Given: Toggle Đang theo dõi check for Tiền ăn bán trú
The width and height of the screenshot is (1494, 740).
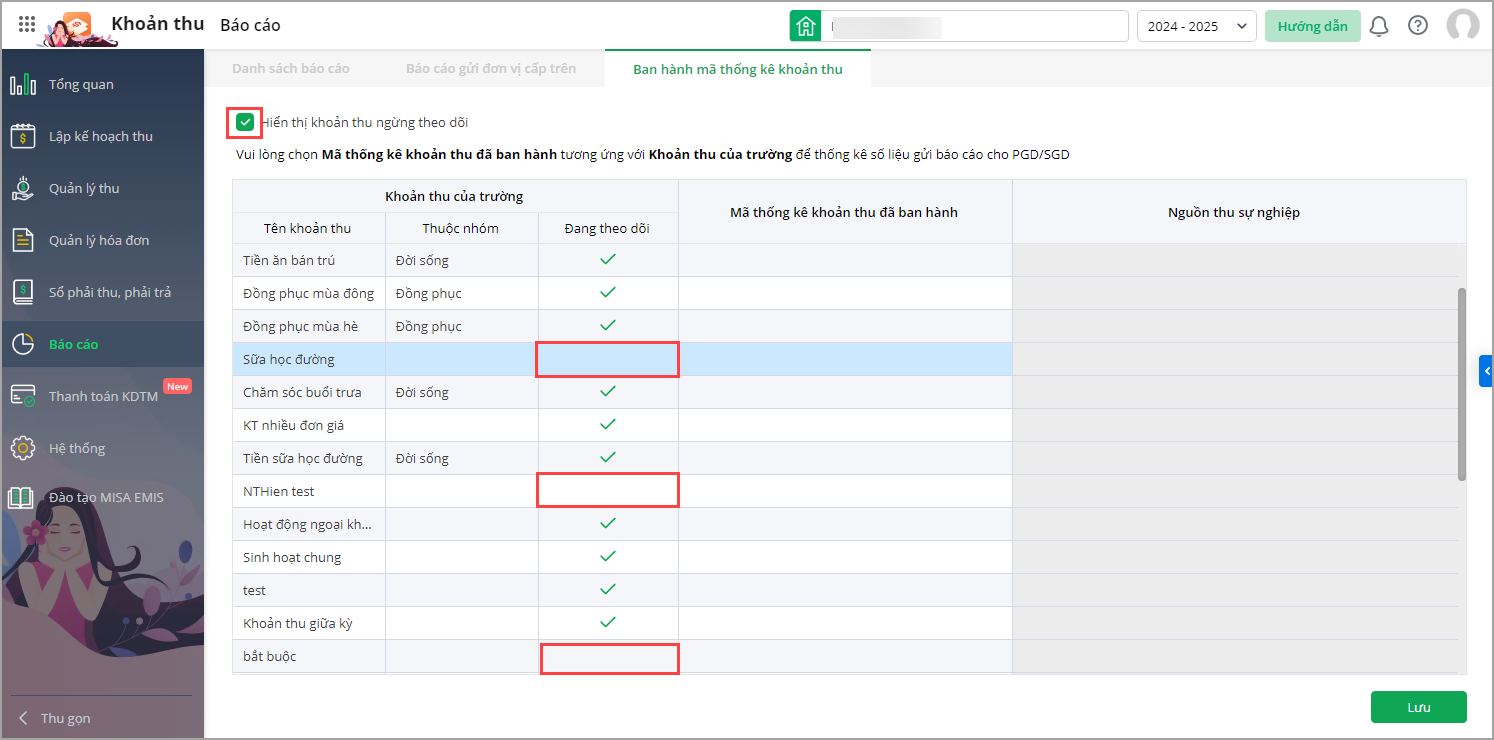Looking at the screenshot, I should pyautogui.click(x=607, y=260).
